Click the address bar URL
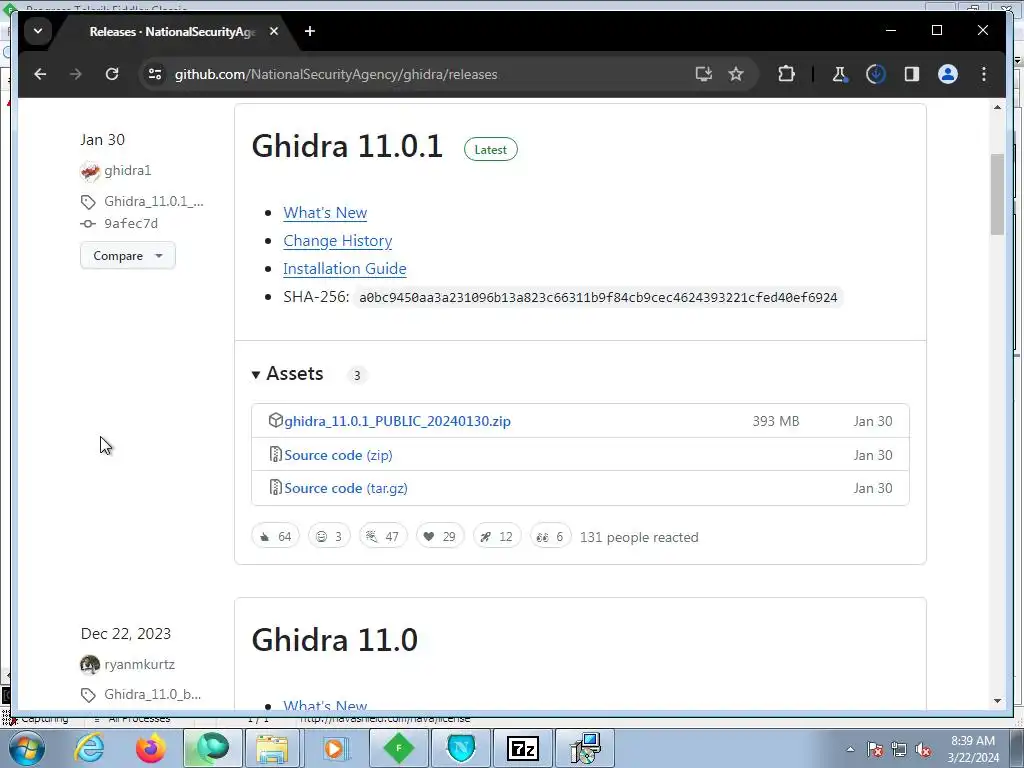Screen dimensions: 1024x768 pyautogui.click(x=336, y=74)
